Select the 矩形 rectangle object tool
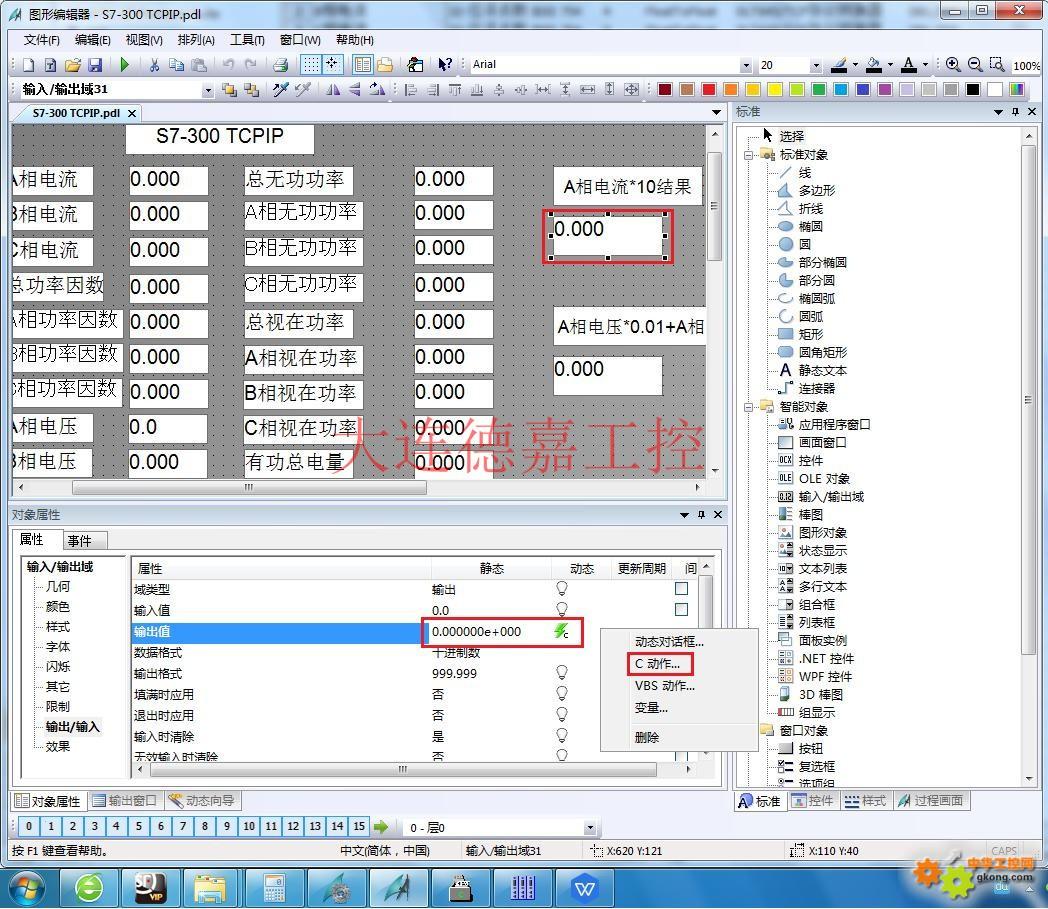Image resolution: width=1048 pixels, height=909 pixels. (810, 334)
